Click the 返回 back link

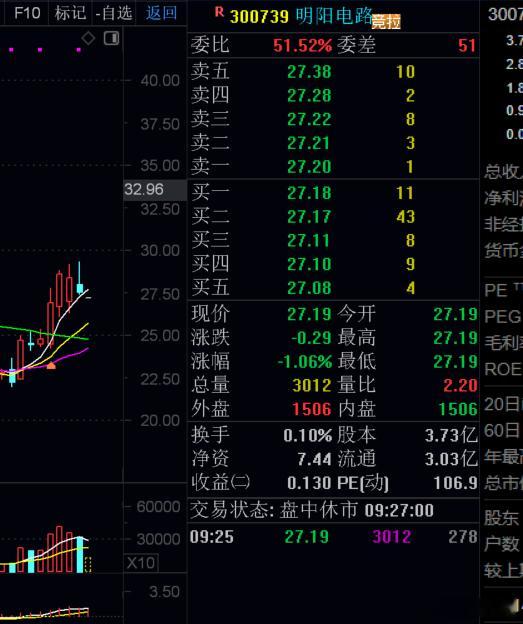[x=161, y=13]
